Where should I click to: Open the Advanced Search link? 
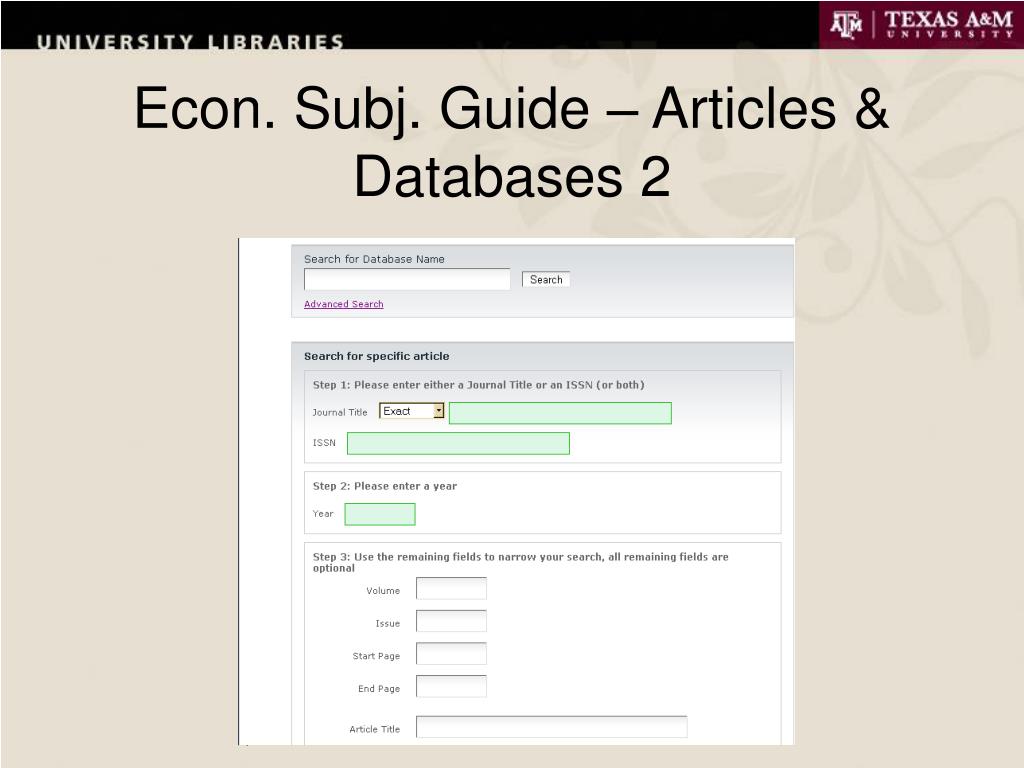tap(343, 304)
